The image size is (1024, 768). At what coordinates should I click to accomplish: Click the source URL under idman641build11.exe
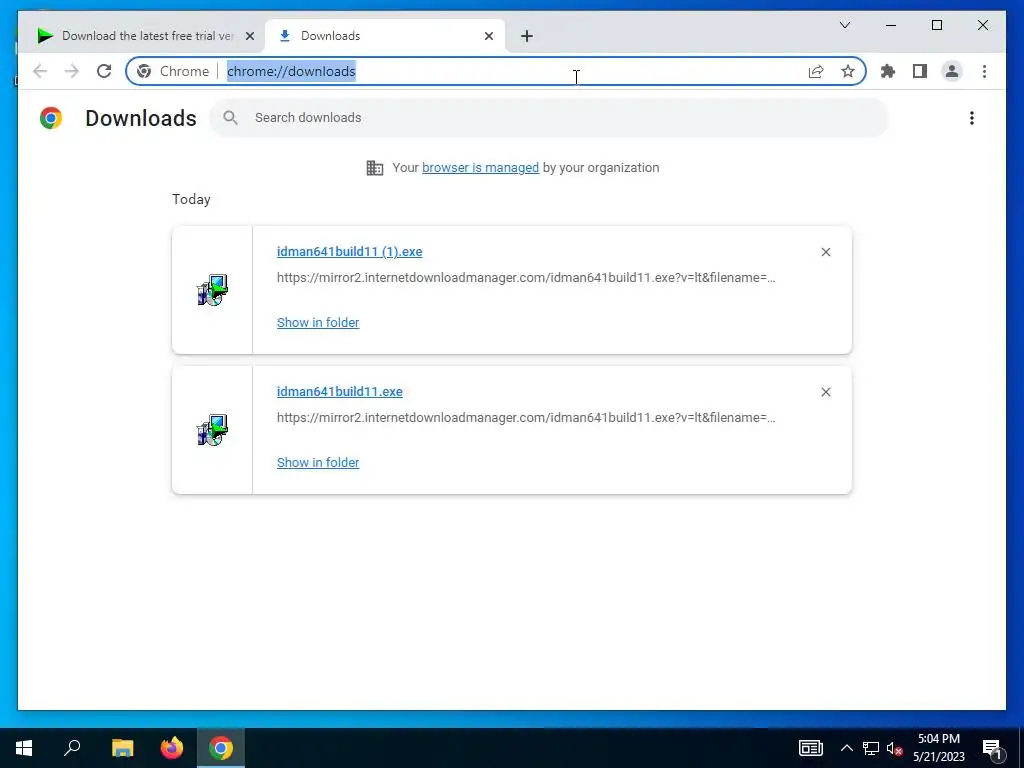526,417
